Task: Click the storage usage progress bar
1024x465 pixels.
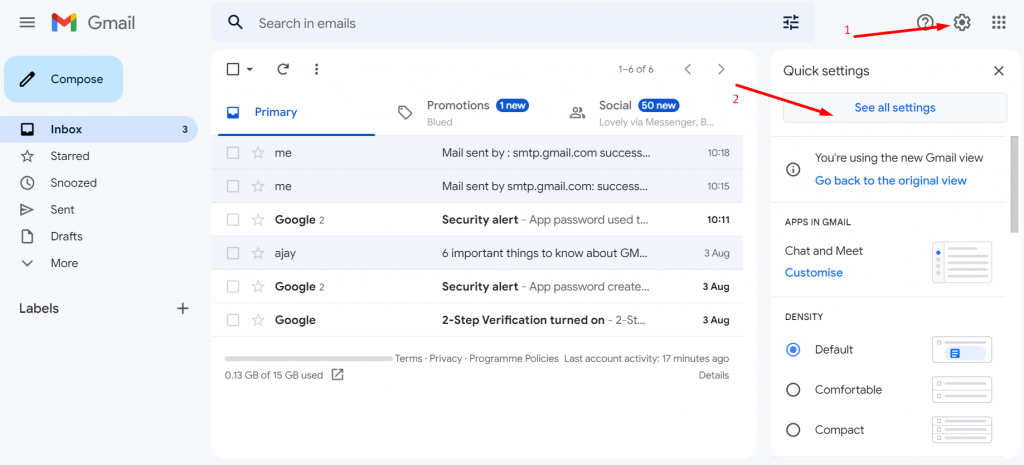Action: 308,359
